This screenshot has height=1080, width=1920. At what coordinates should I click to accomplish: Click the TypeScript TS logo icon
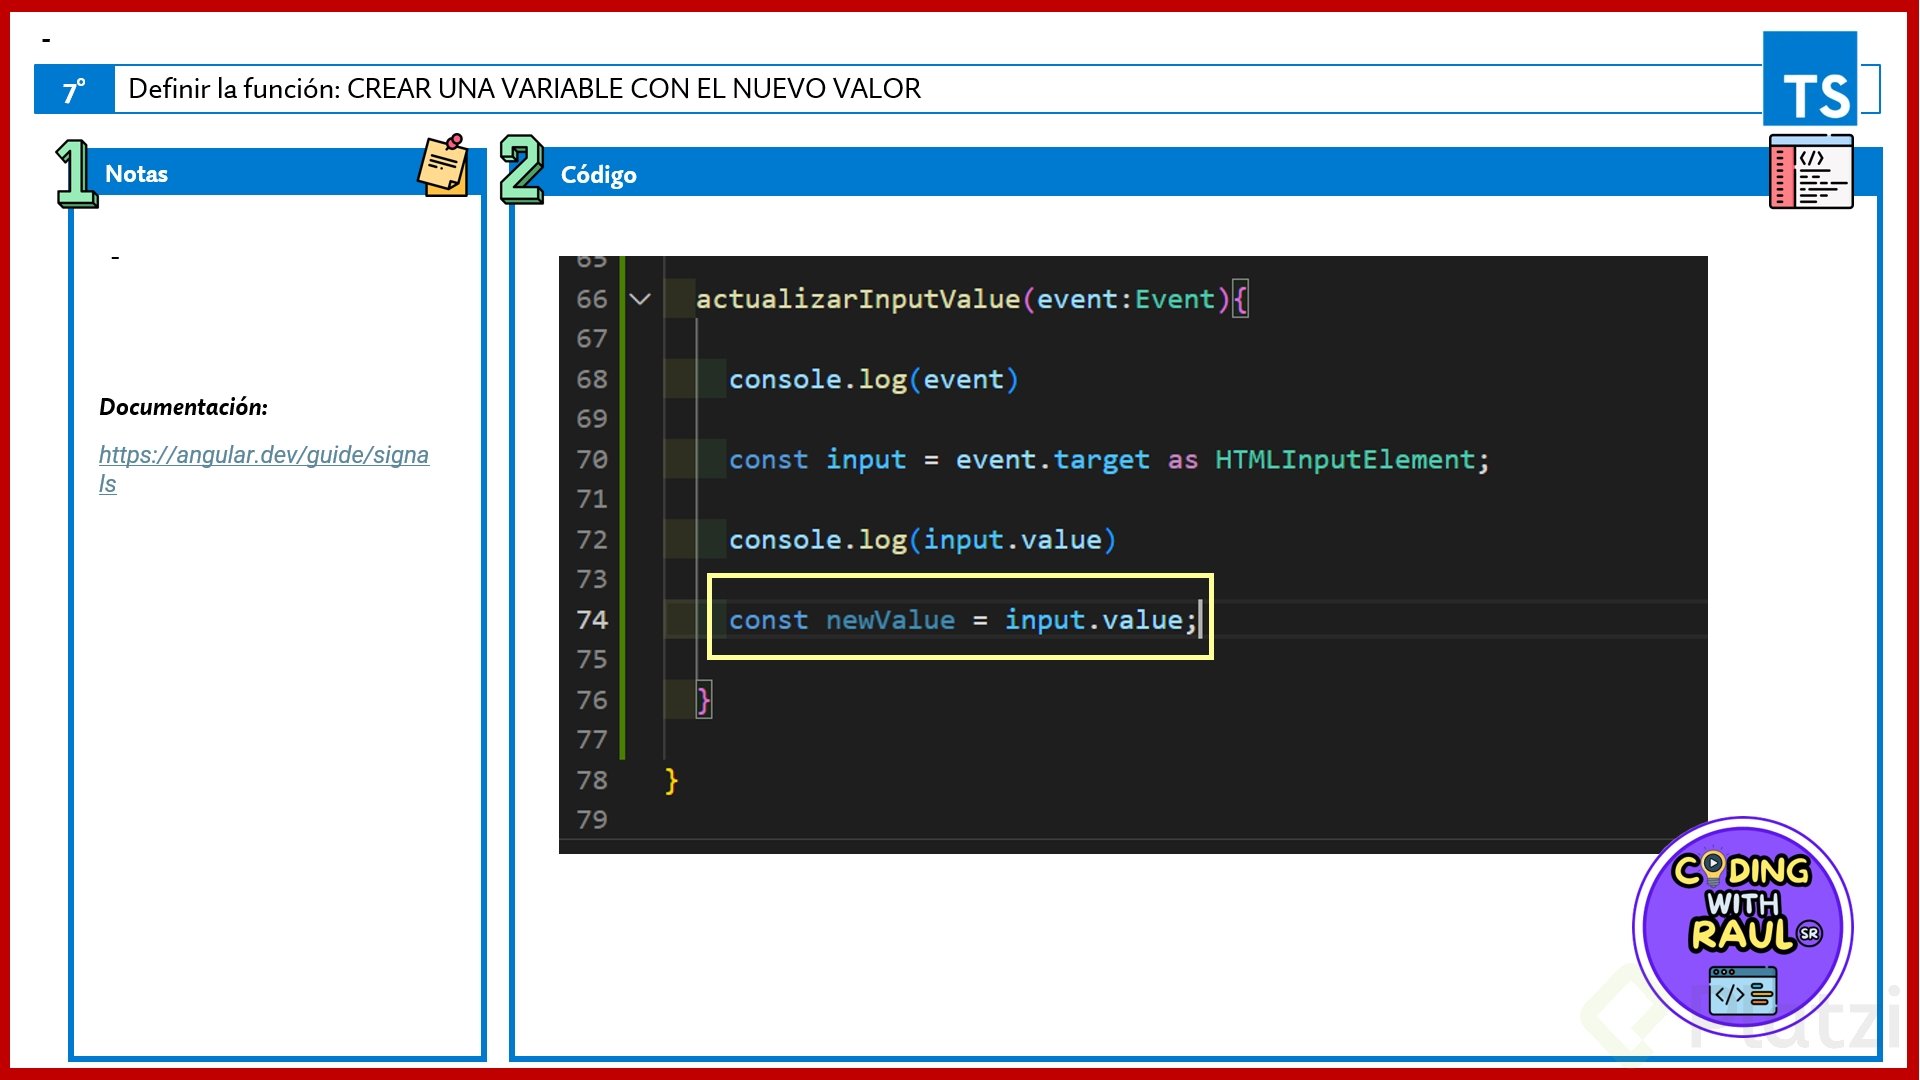tap(1810, 79)
